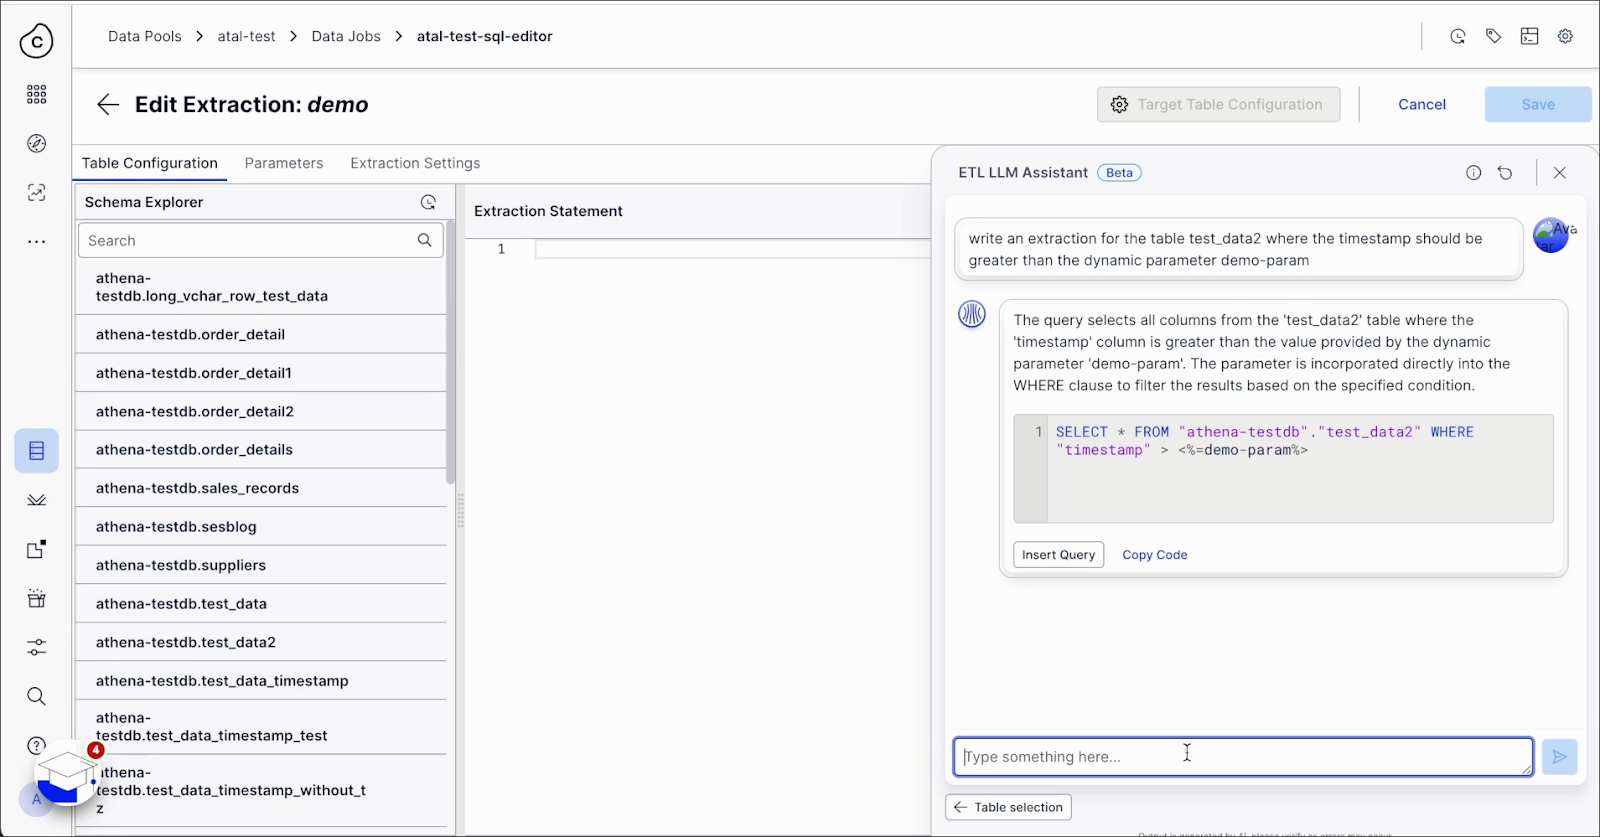Click the tag icon in top bar
Viewport: 1600px width, 837px height.
(x=1493, y=36)
